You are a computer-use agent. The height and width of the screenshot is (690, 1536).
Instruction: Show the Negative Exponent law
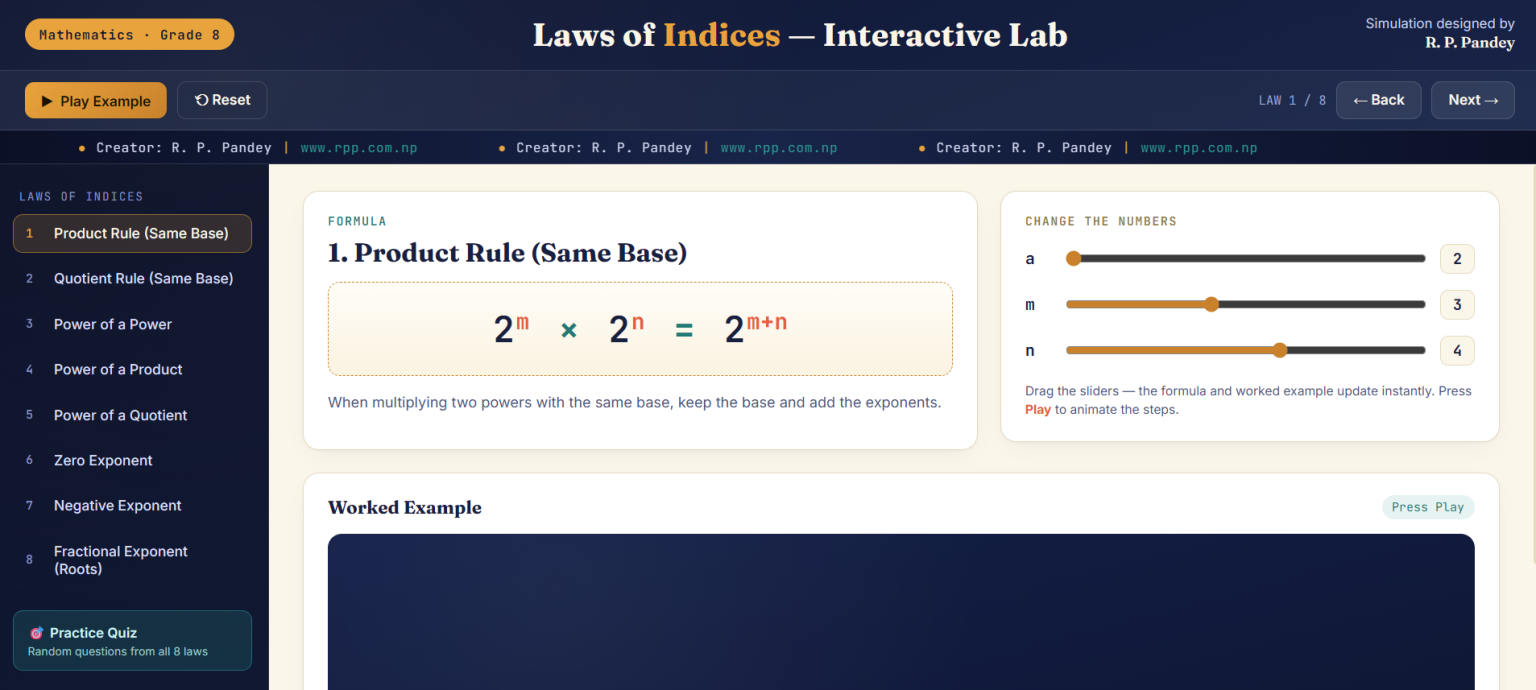point(132,506)
